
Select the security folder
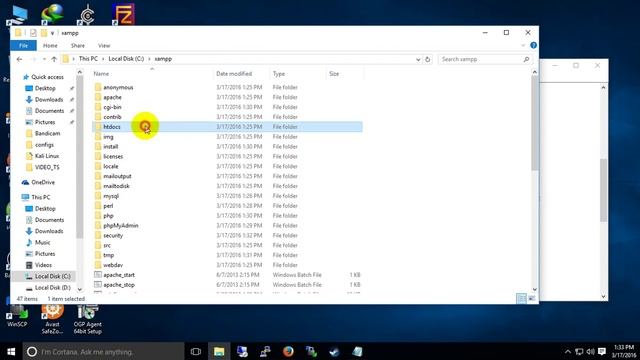click(113, 236)
